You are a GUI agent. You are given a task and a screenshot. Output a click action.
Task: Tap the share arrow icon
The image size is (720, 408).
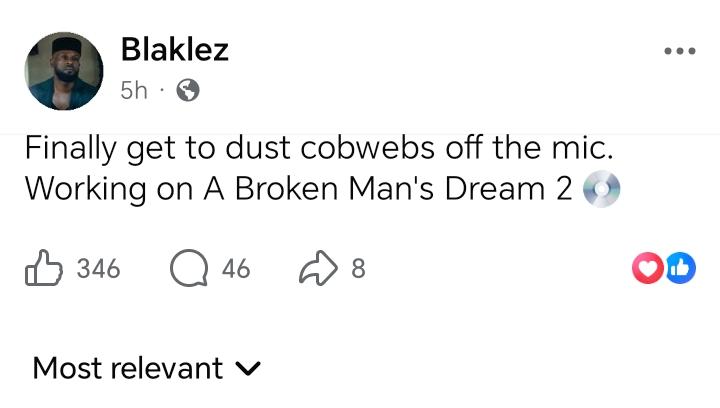tap(319, 268)
